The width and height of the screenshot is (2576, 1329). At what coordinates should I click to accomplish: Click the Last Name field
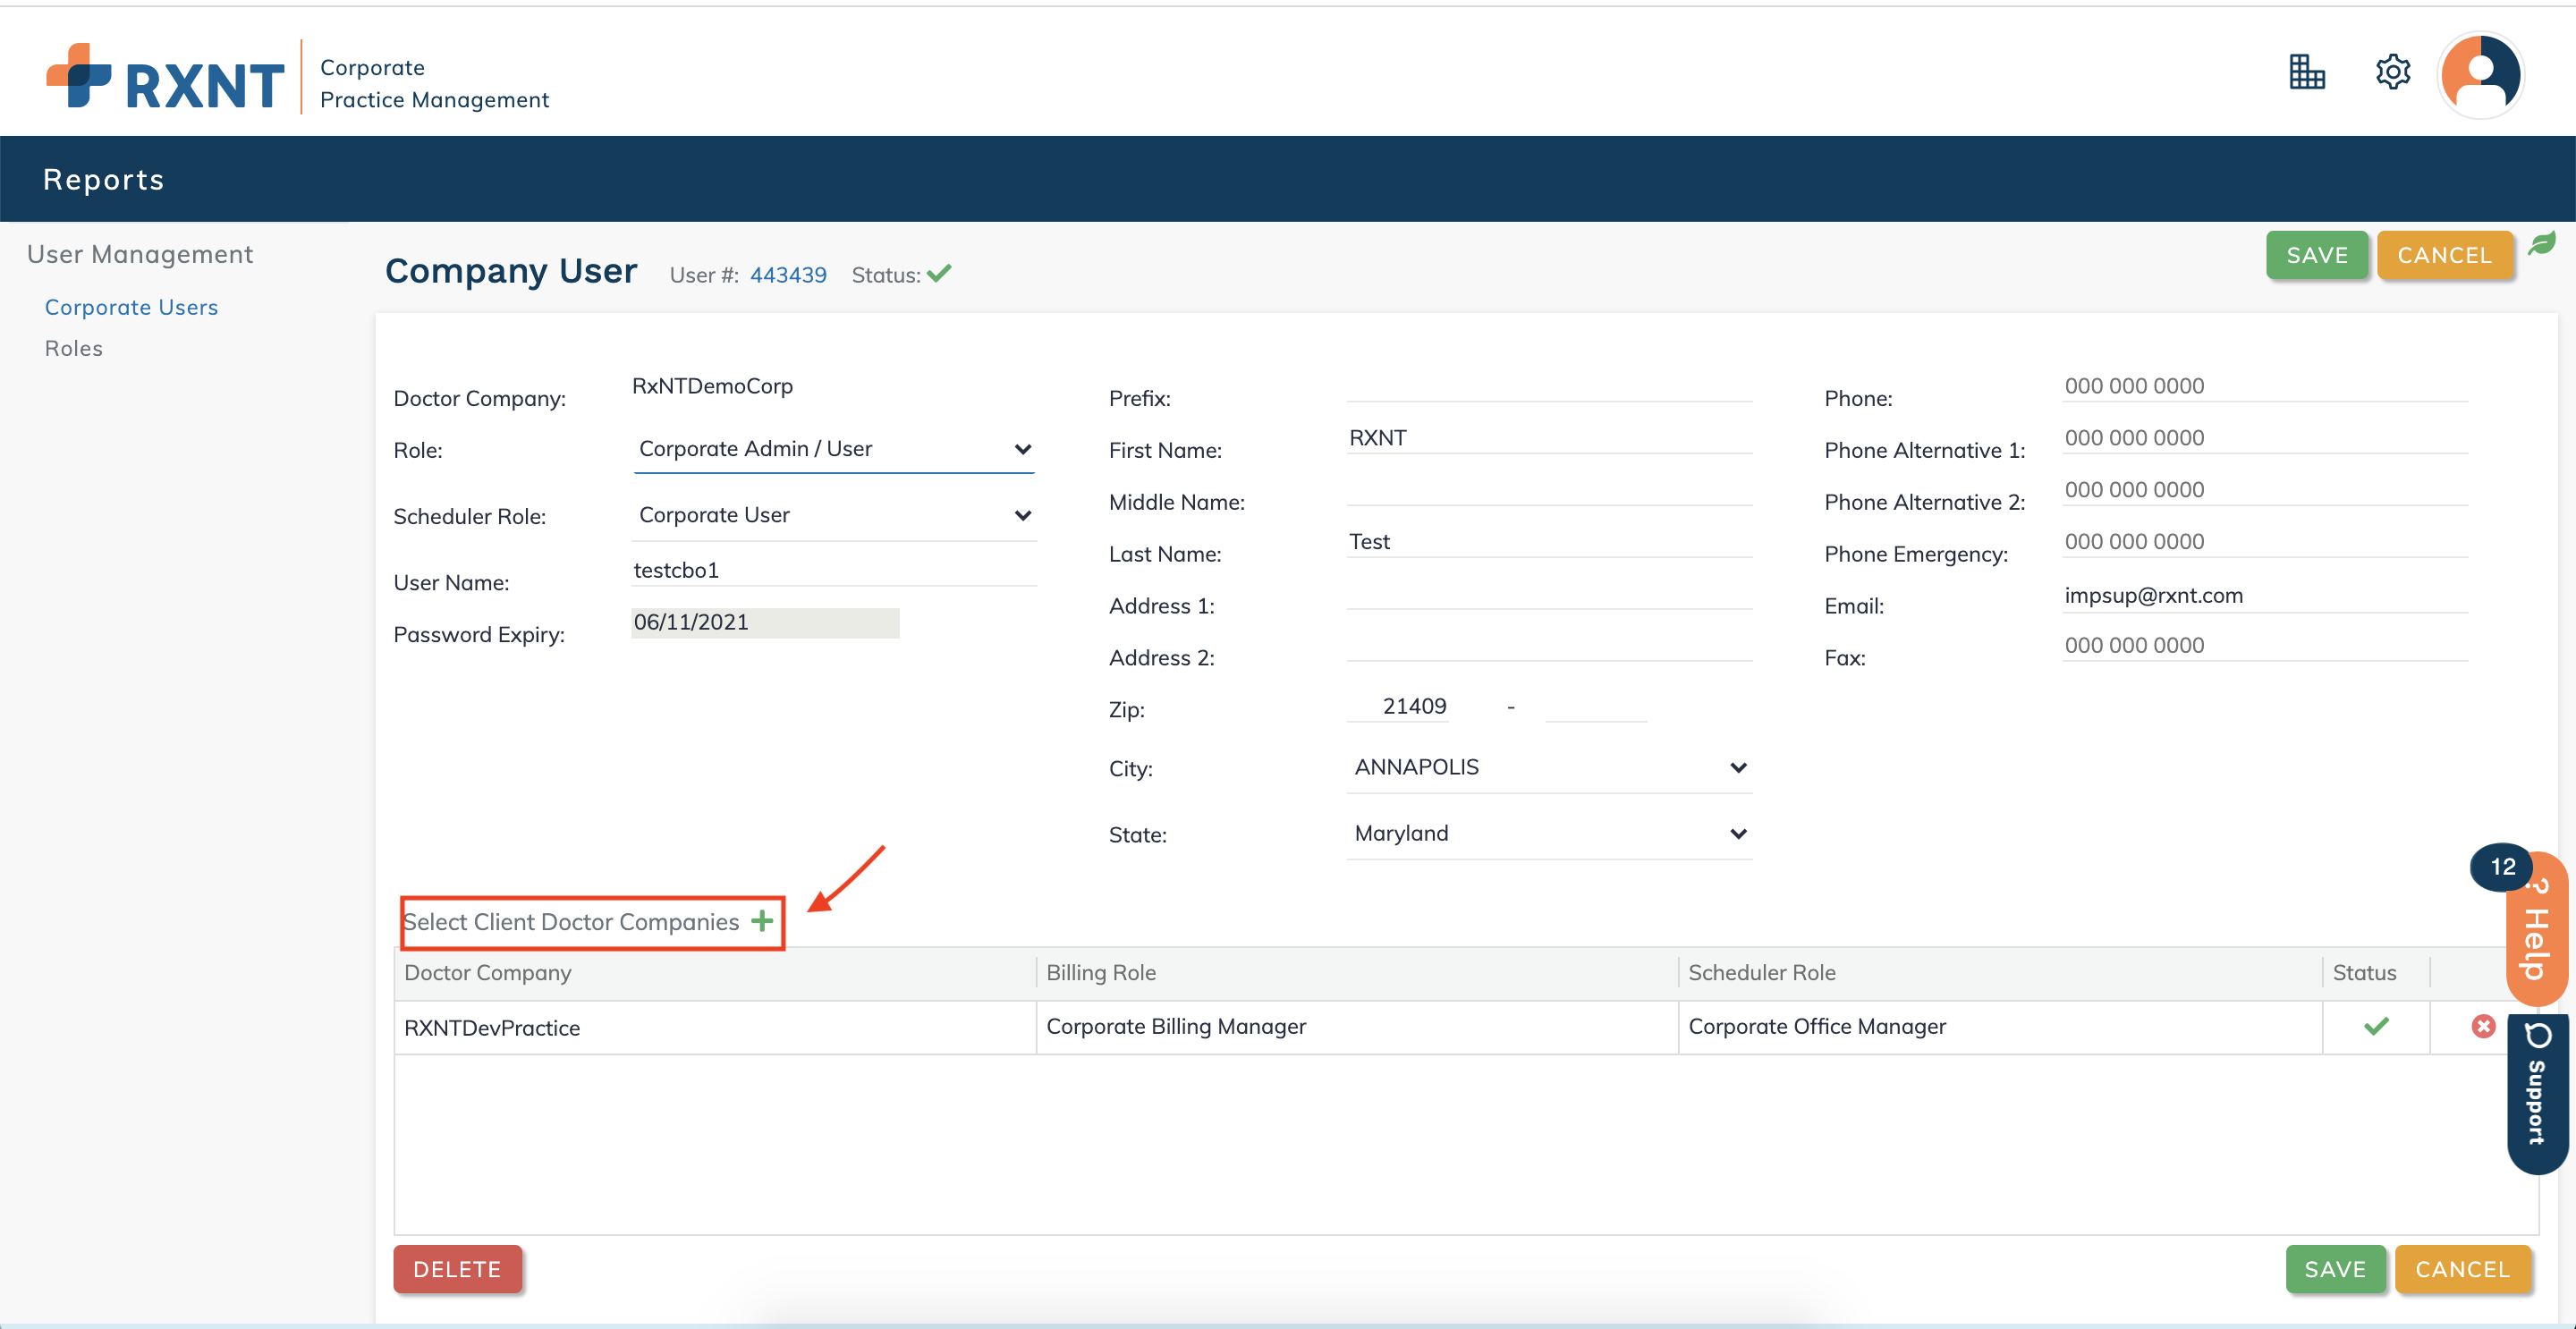coord(1549,542)
